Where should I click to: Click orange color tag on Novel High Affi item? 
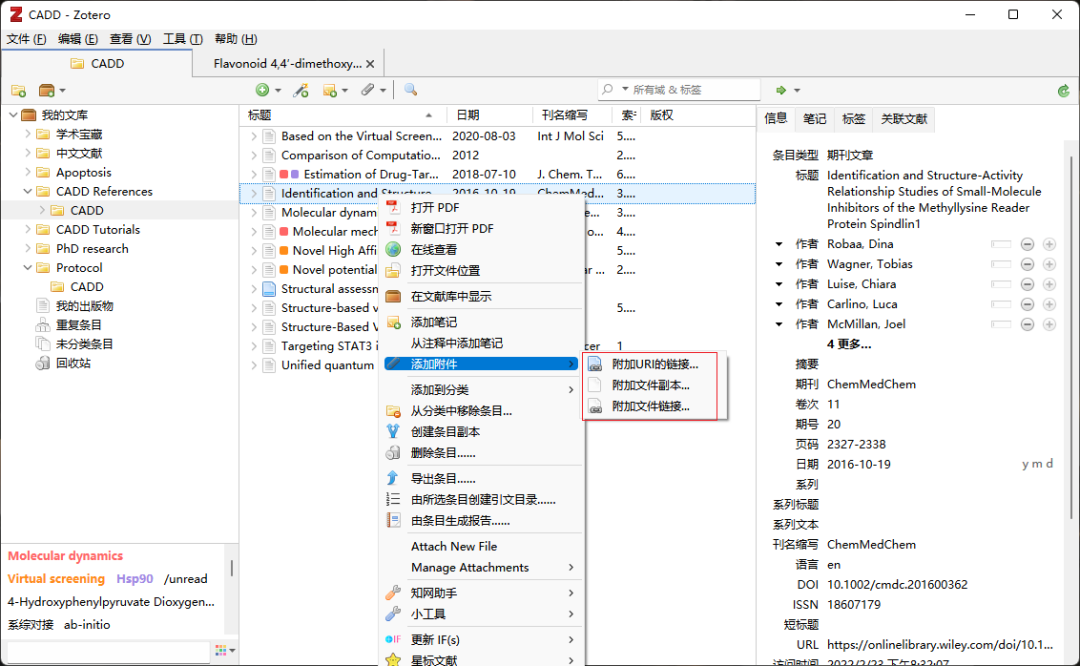(284, 251)
